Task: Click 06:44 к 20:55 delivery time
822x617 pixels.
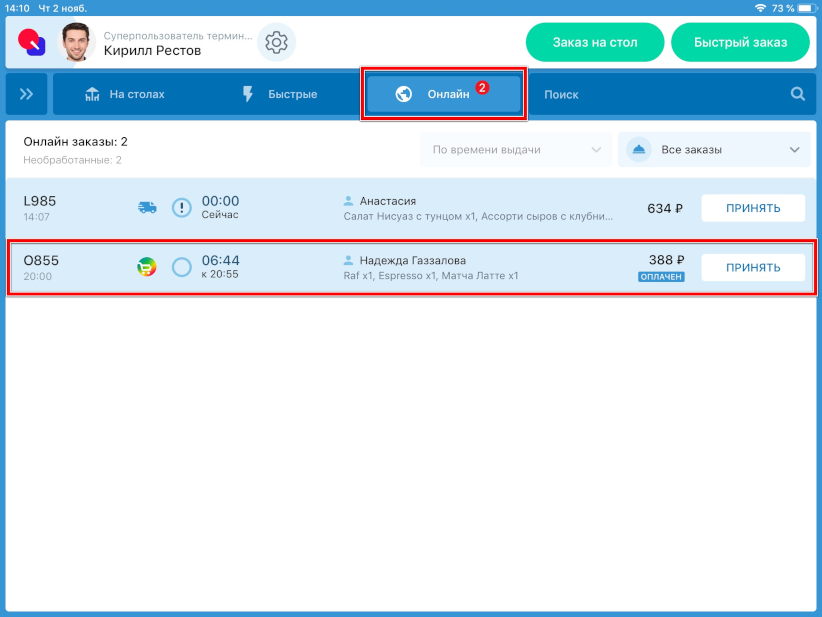Action: [220, 267]
